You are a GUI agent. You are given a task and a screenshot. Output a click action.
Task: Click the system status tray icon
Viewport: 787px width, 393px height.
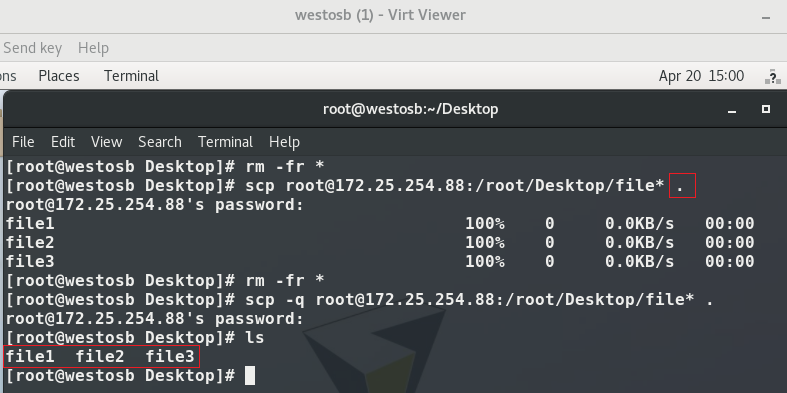click(773, 77)
